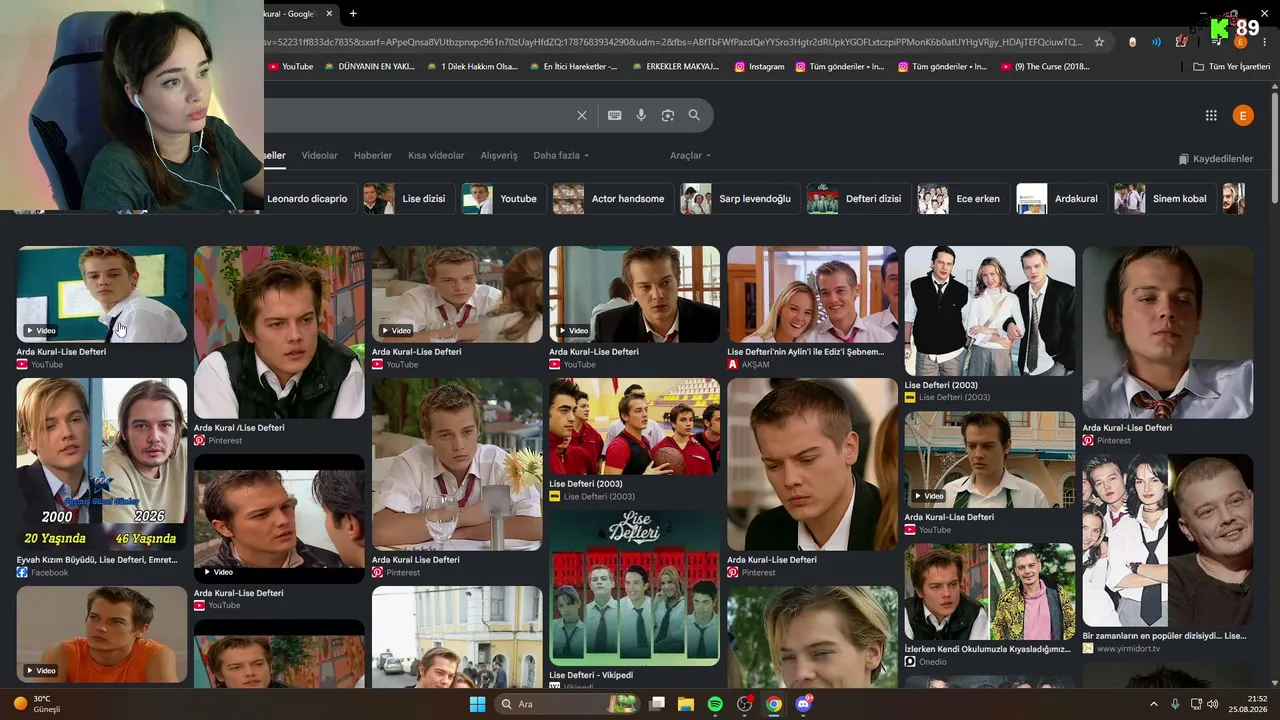Open The Curse (2018 bookmark
The image size is (1280, 720).
tap(1045, 67)
